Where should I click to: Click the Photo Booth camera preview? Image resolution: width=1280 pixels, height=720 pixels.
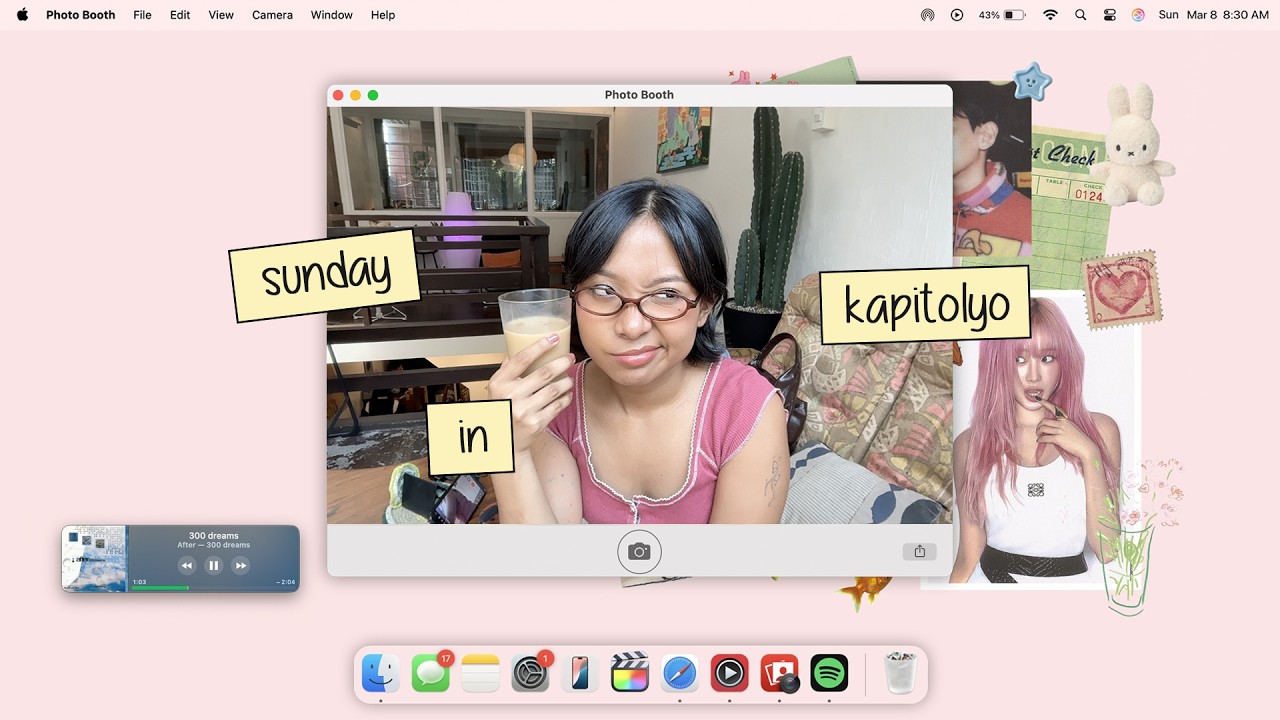[639, 315]
